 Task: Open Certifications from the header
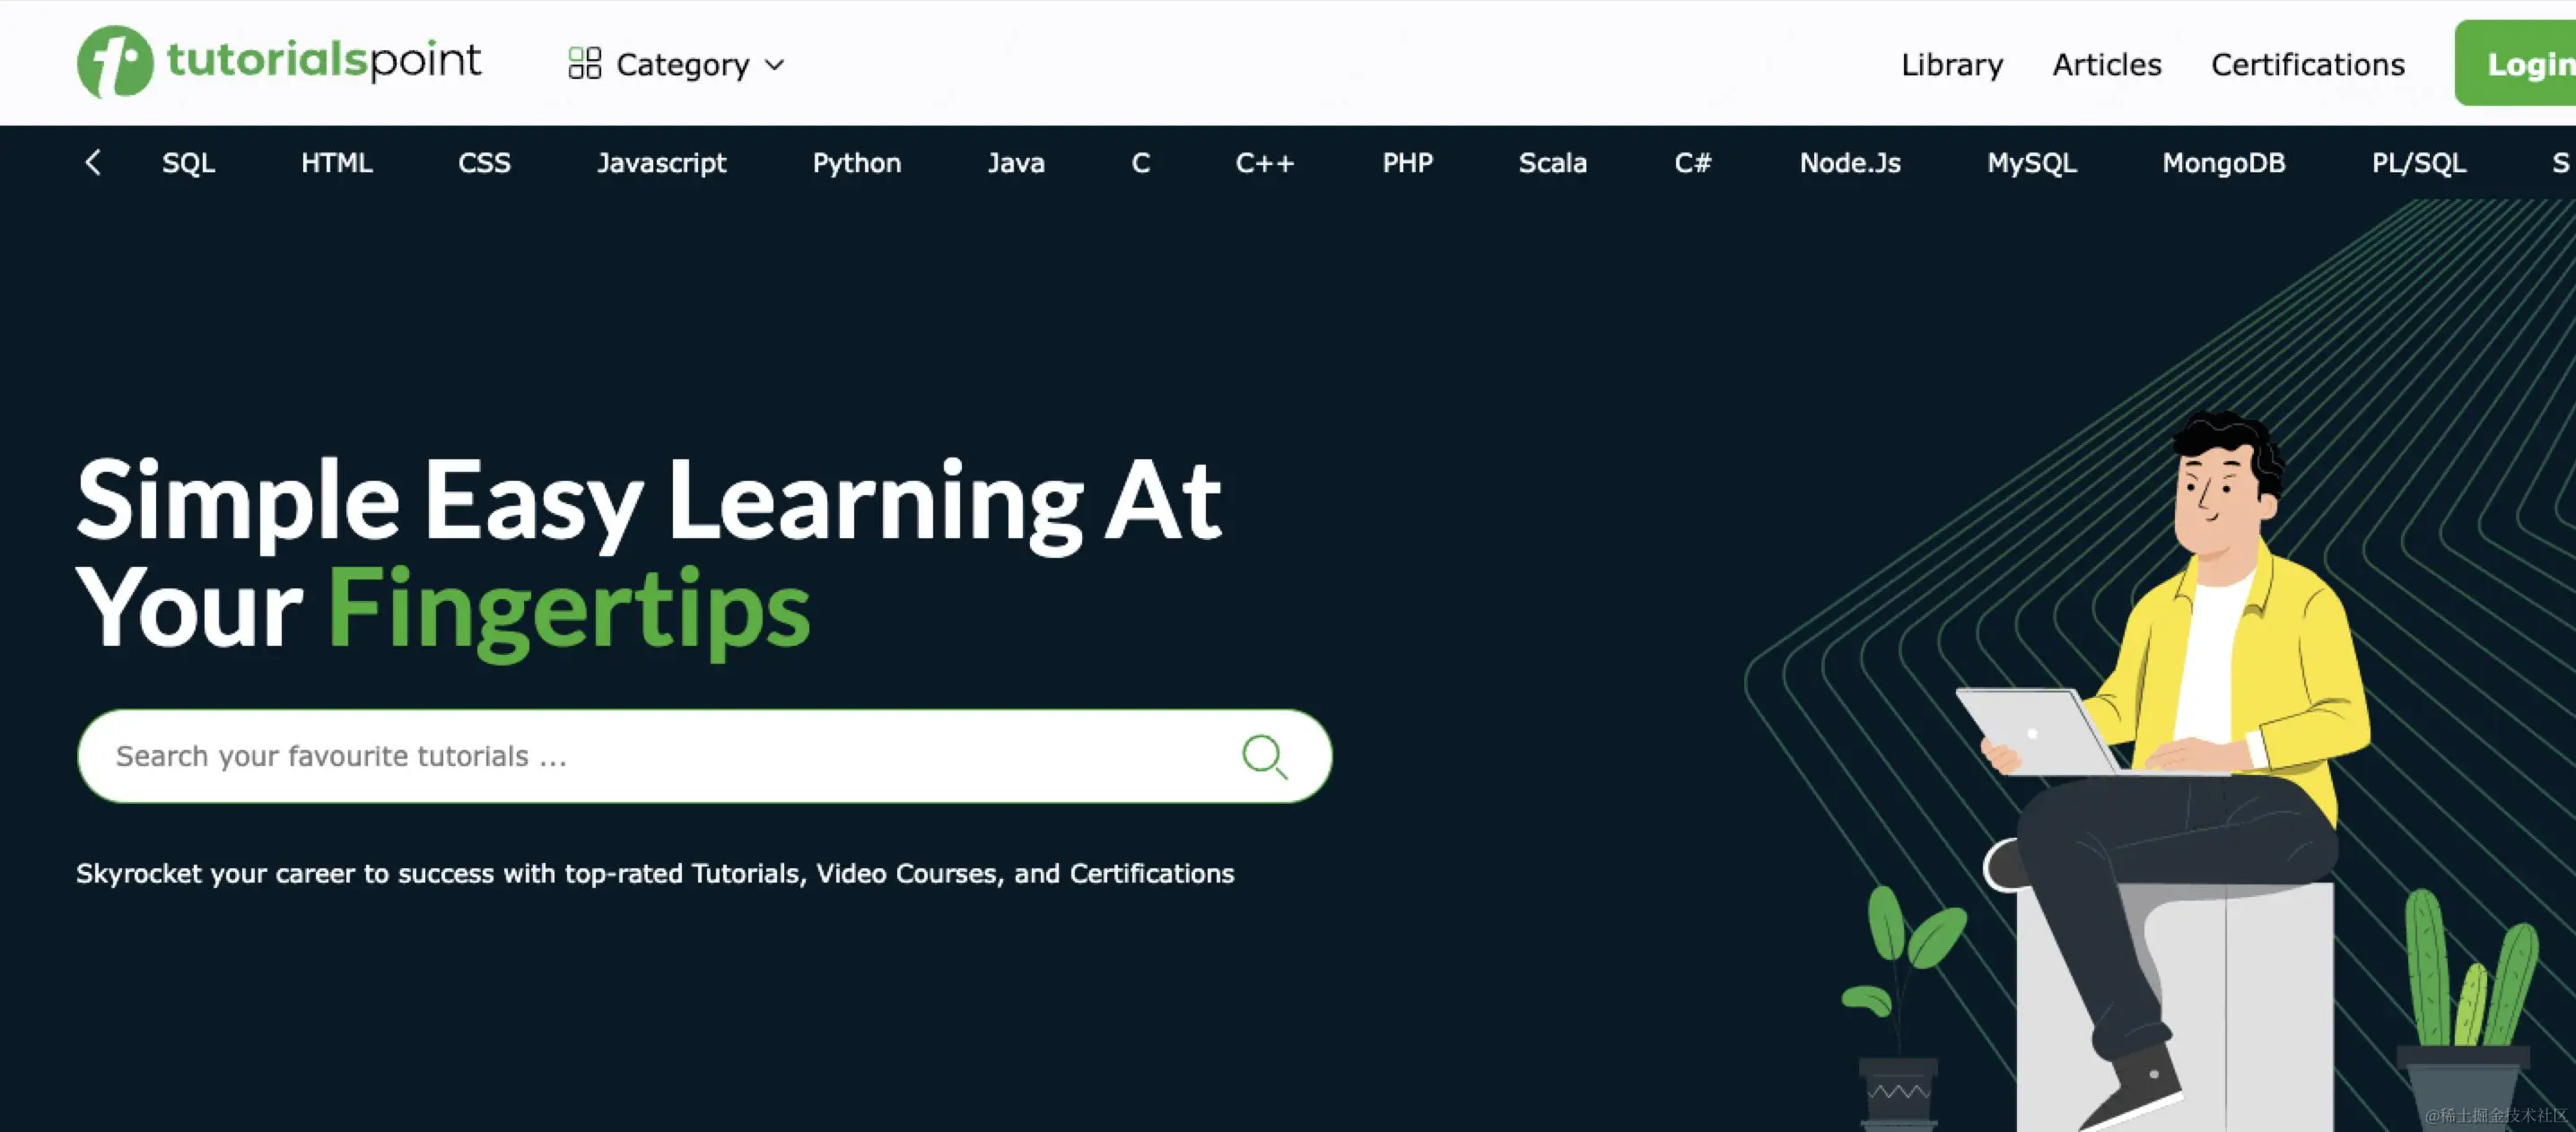click(x=2307, y=65)
